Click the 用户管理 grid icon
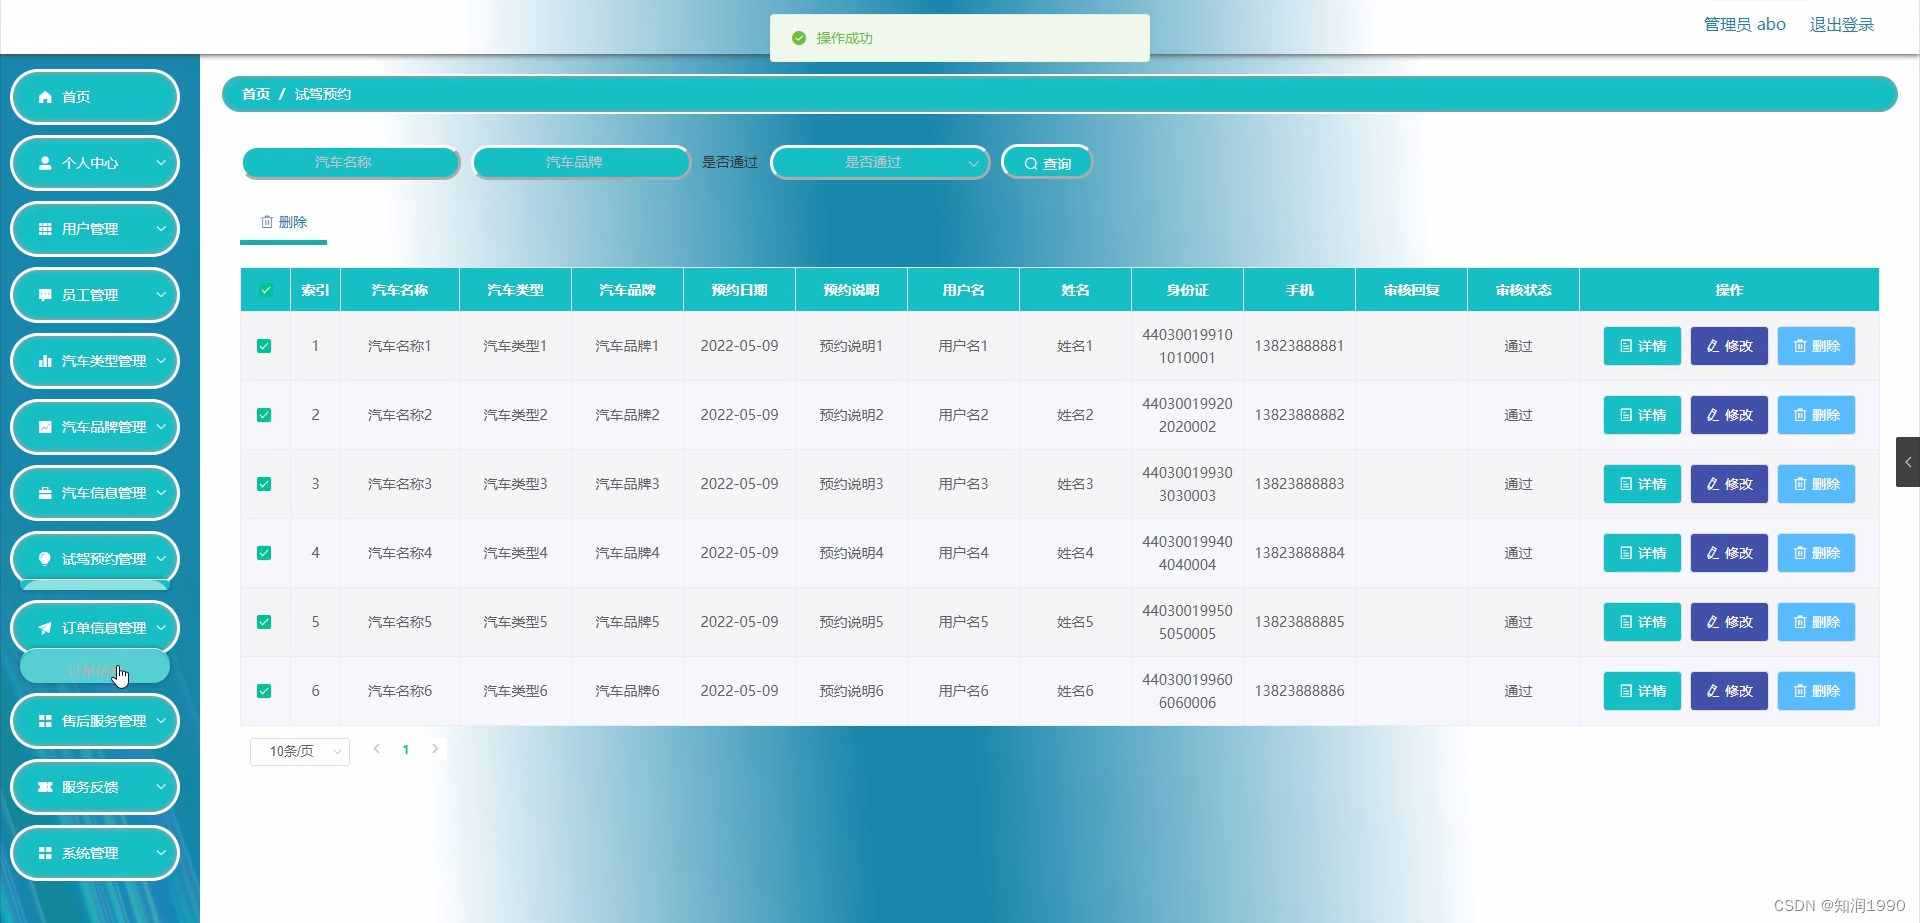 pyautogui.click(x=43, y=229)
